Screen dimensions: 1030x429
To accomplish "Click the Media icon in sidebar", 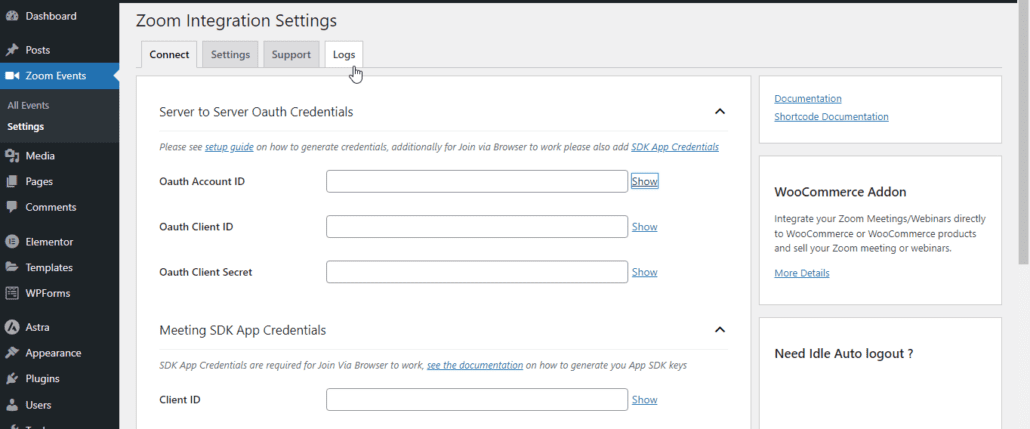I will coord(11,156).
